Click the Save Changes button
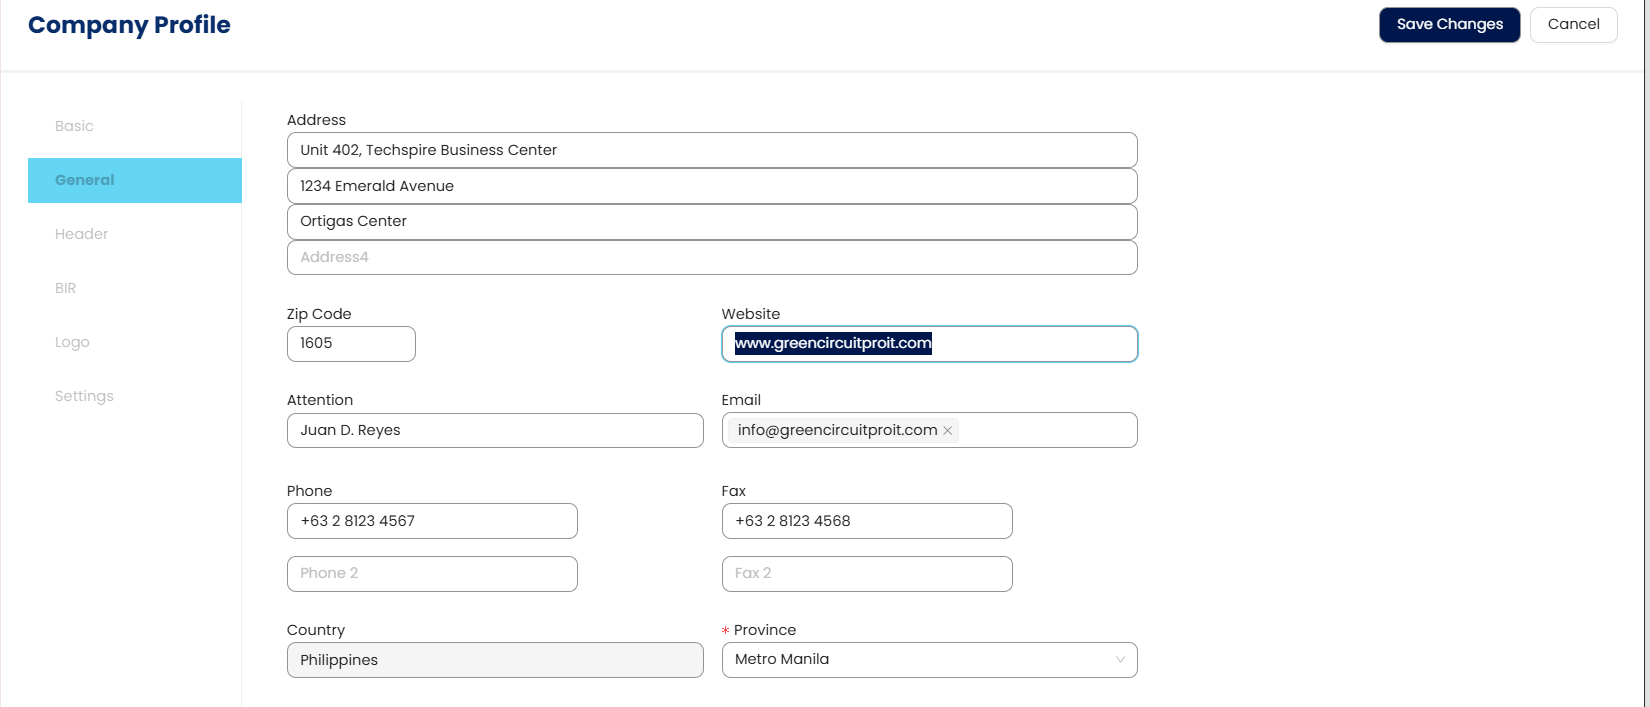This screenshot has height=707, width=1650. 1449,25
